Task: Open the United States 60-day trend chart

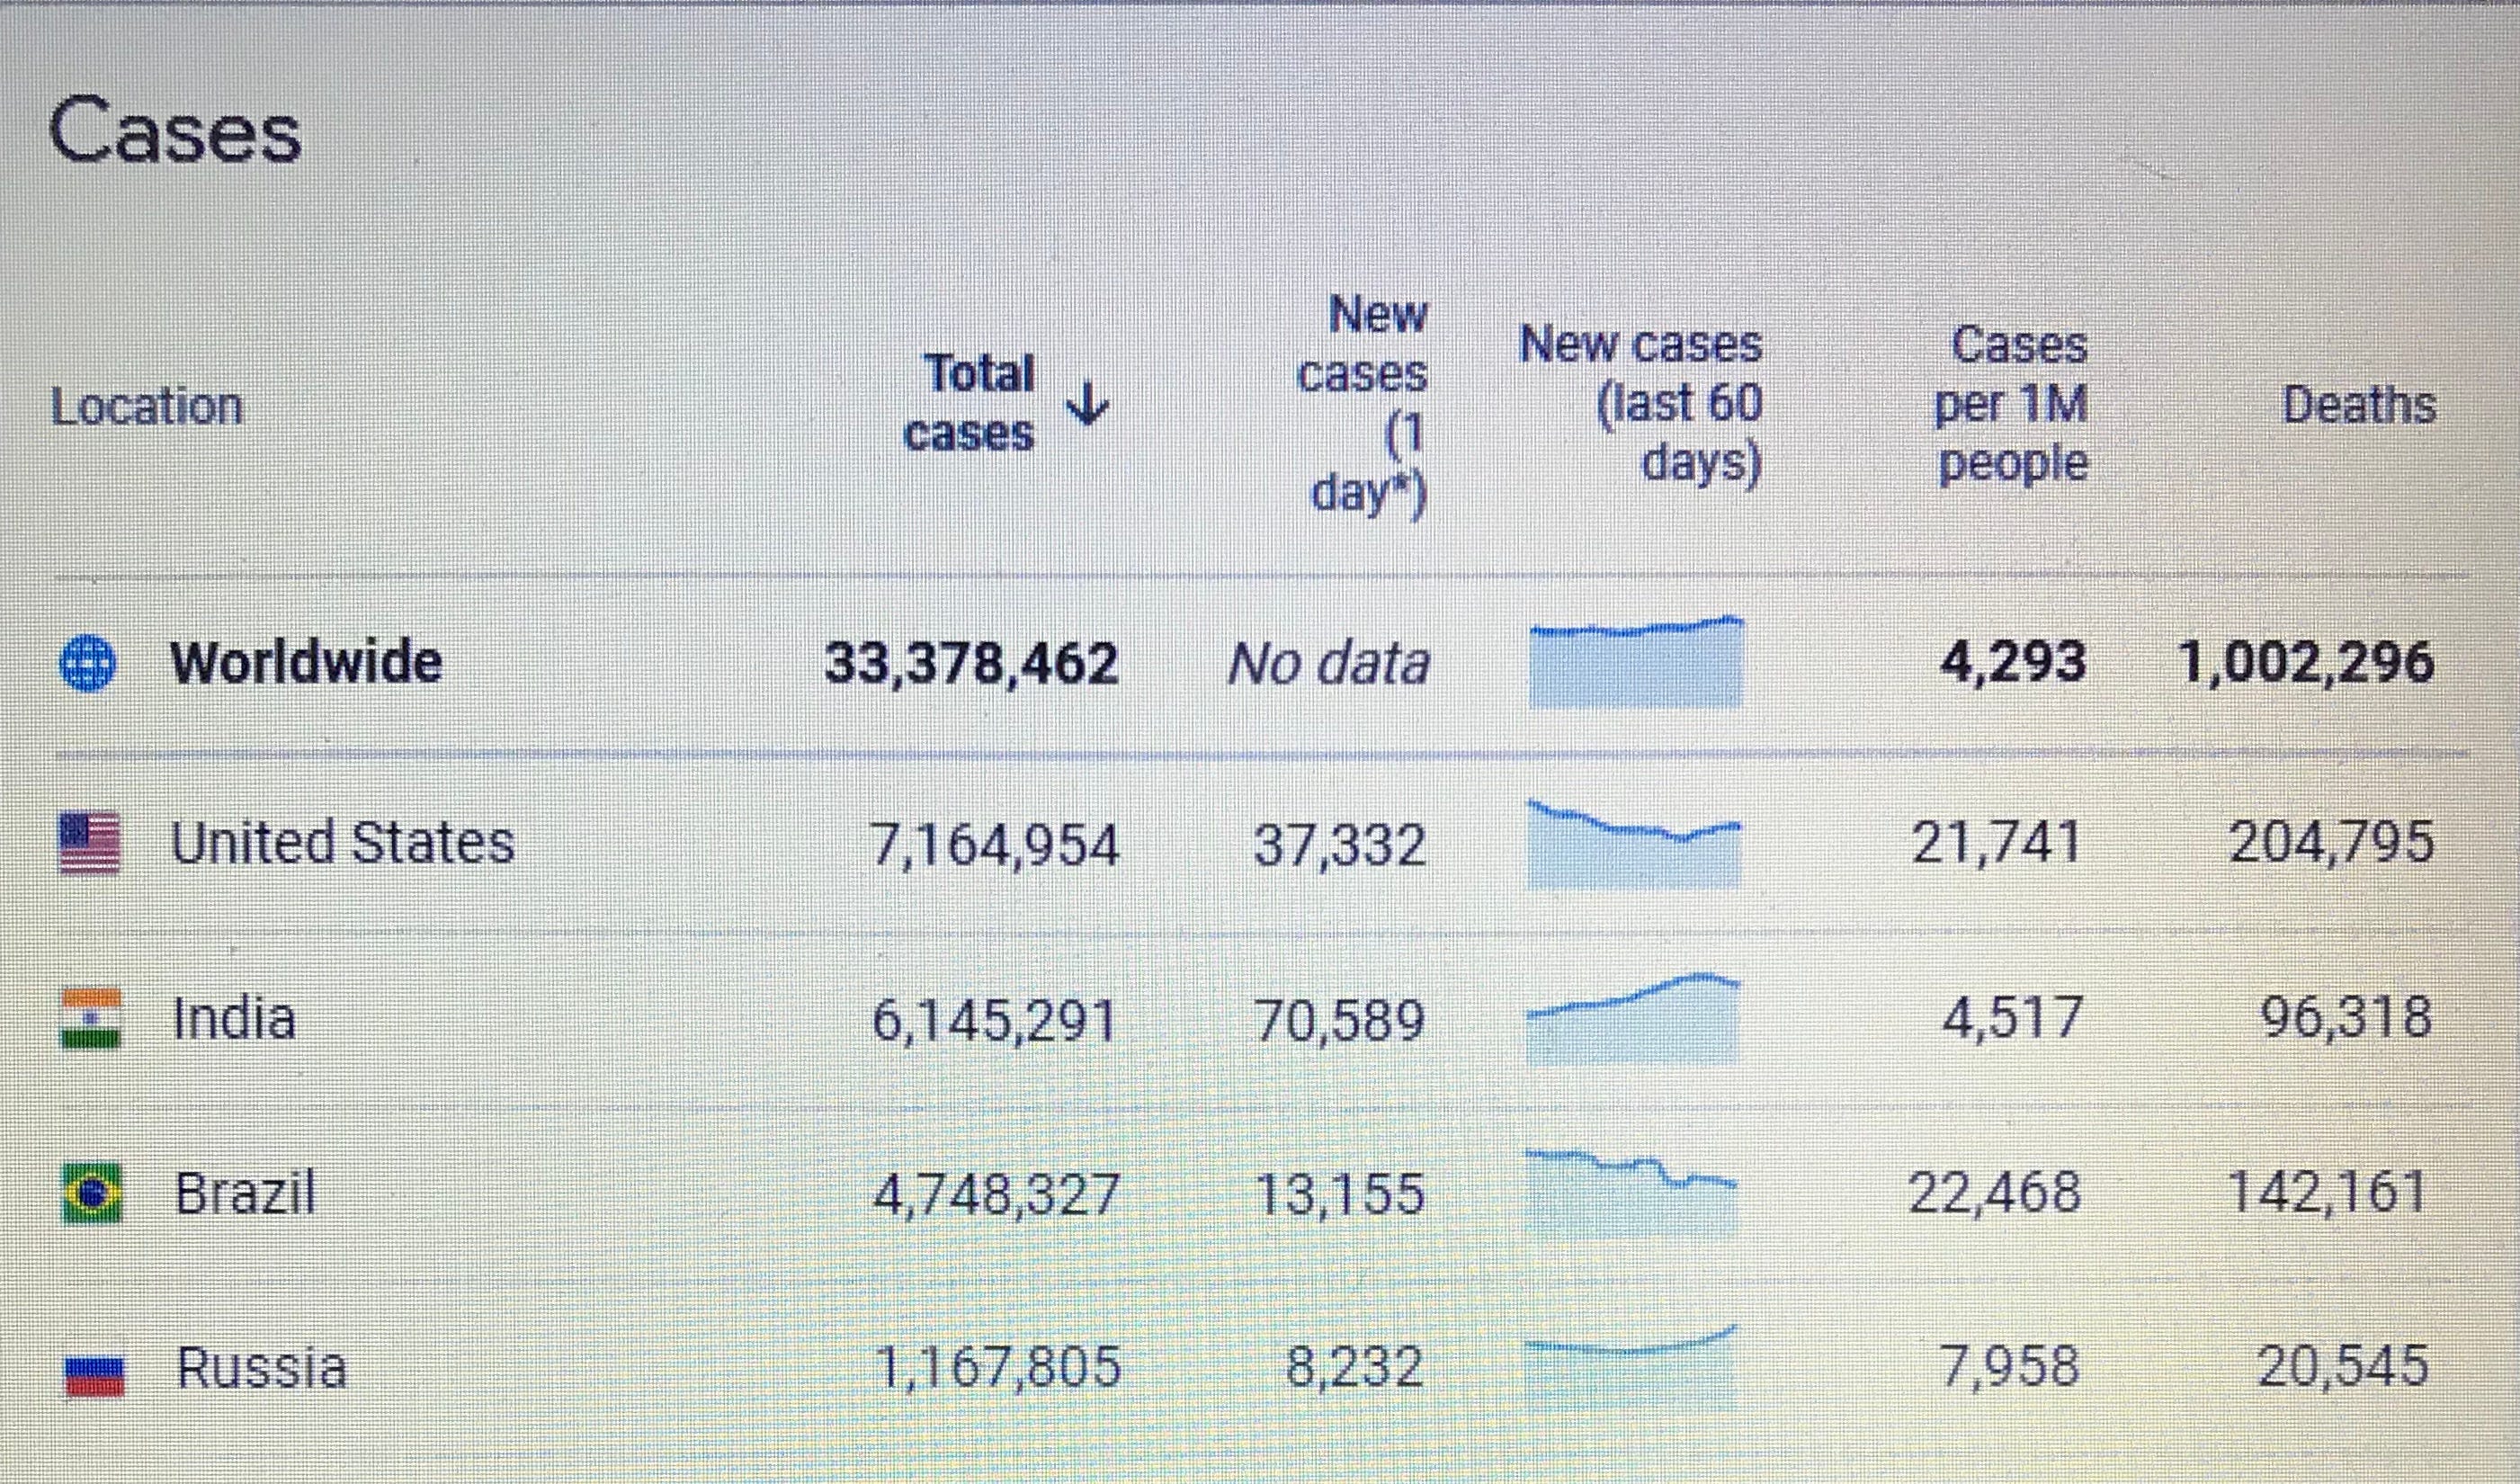Action: pos(1634,843)
